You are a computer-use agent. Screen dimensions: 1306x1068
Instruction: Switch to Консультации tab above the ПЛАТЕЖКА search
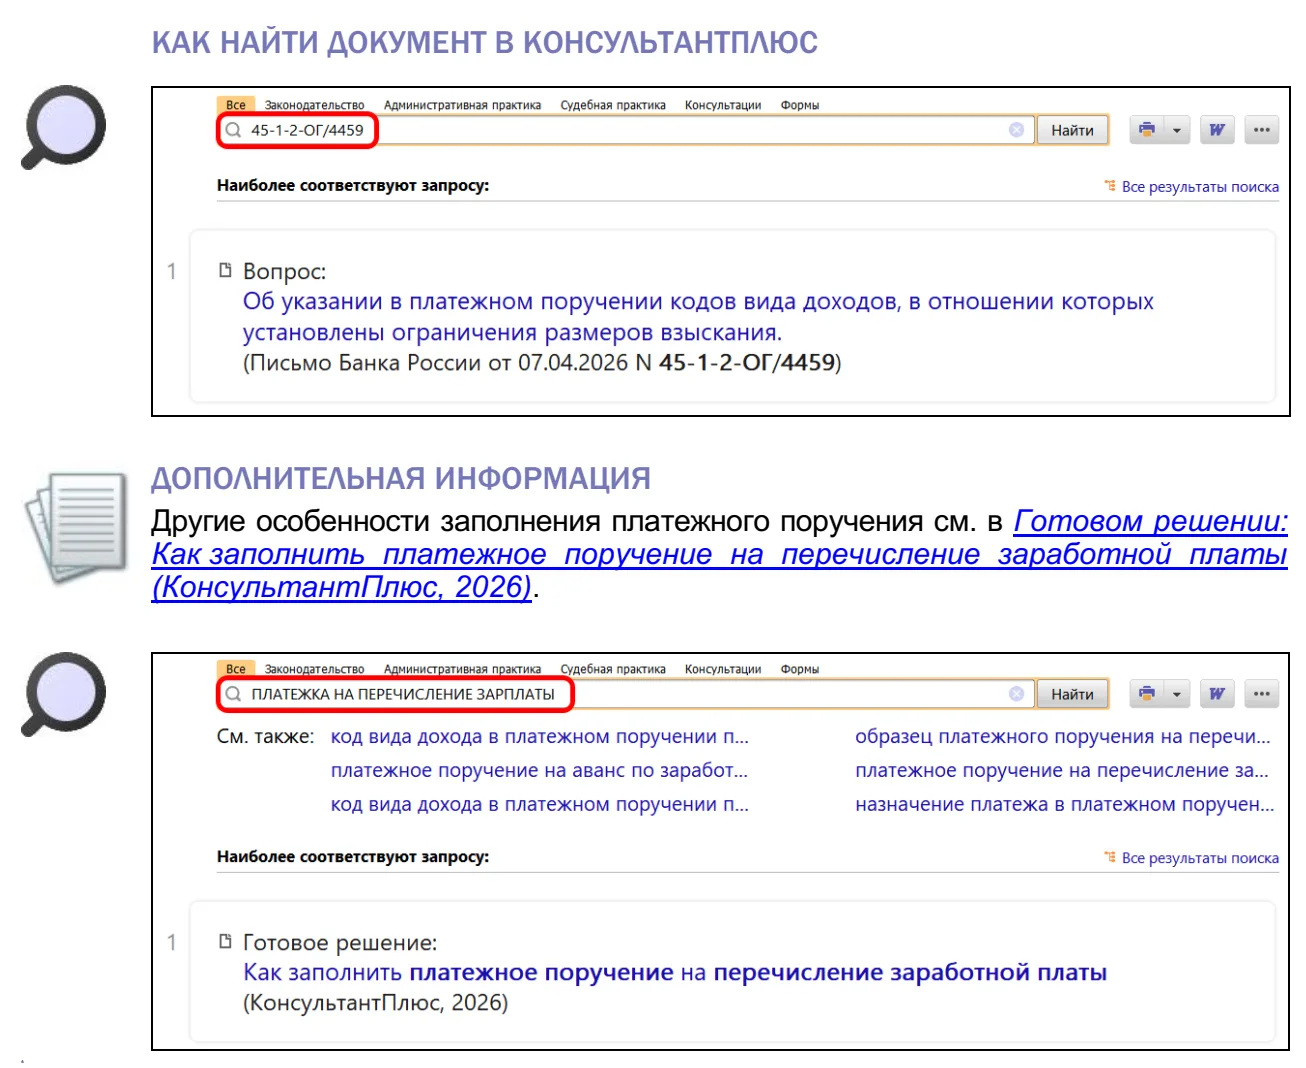[723, 669]
